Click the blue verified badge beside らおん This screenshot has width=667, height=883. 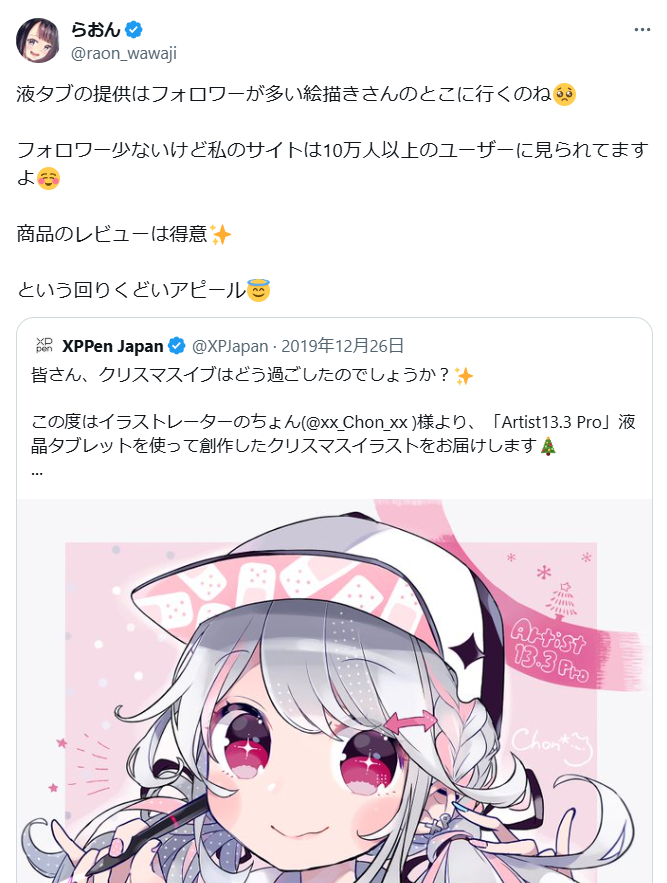pos(134,29)
